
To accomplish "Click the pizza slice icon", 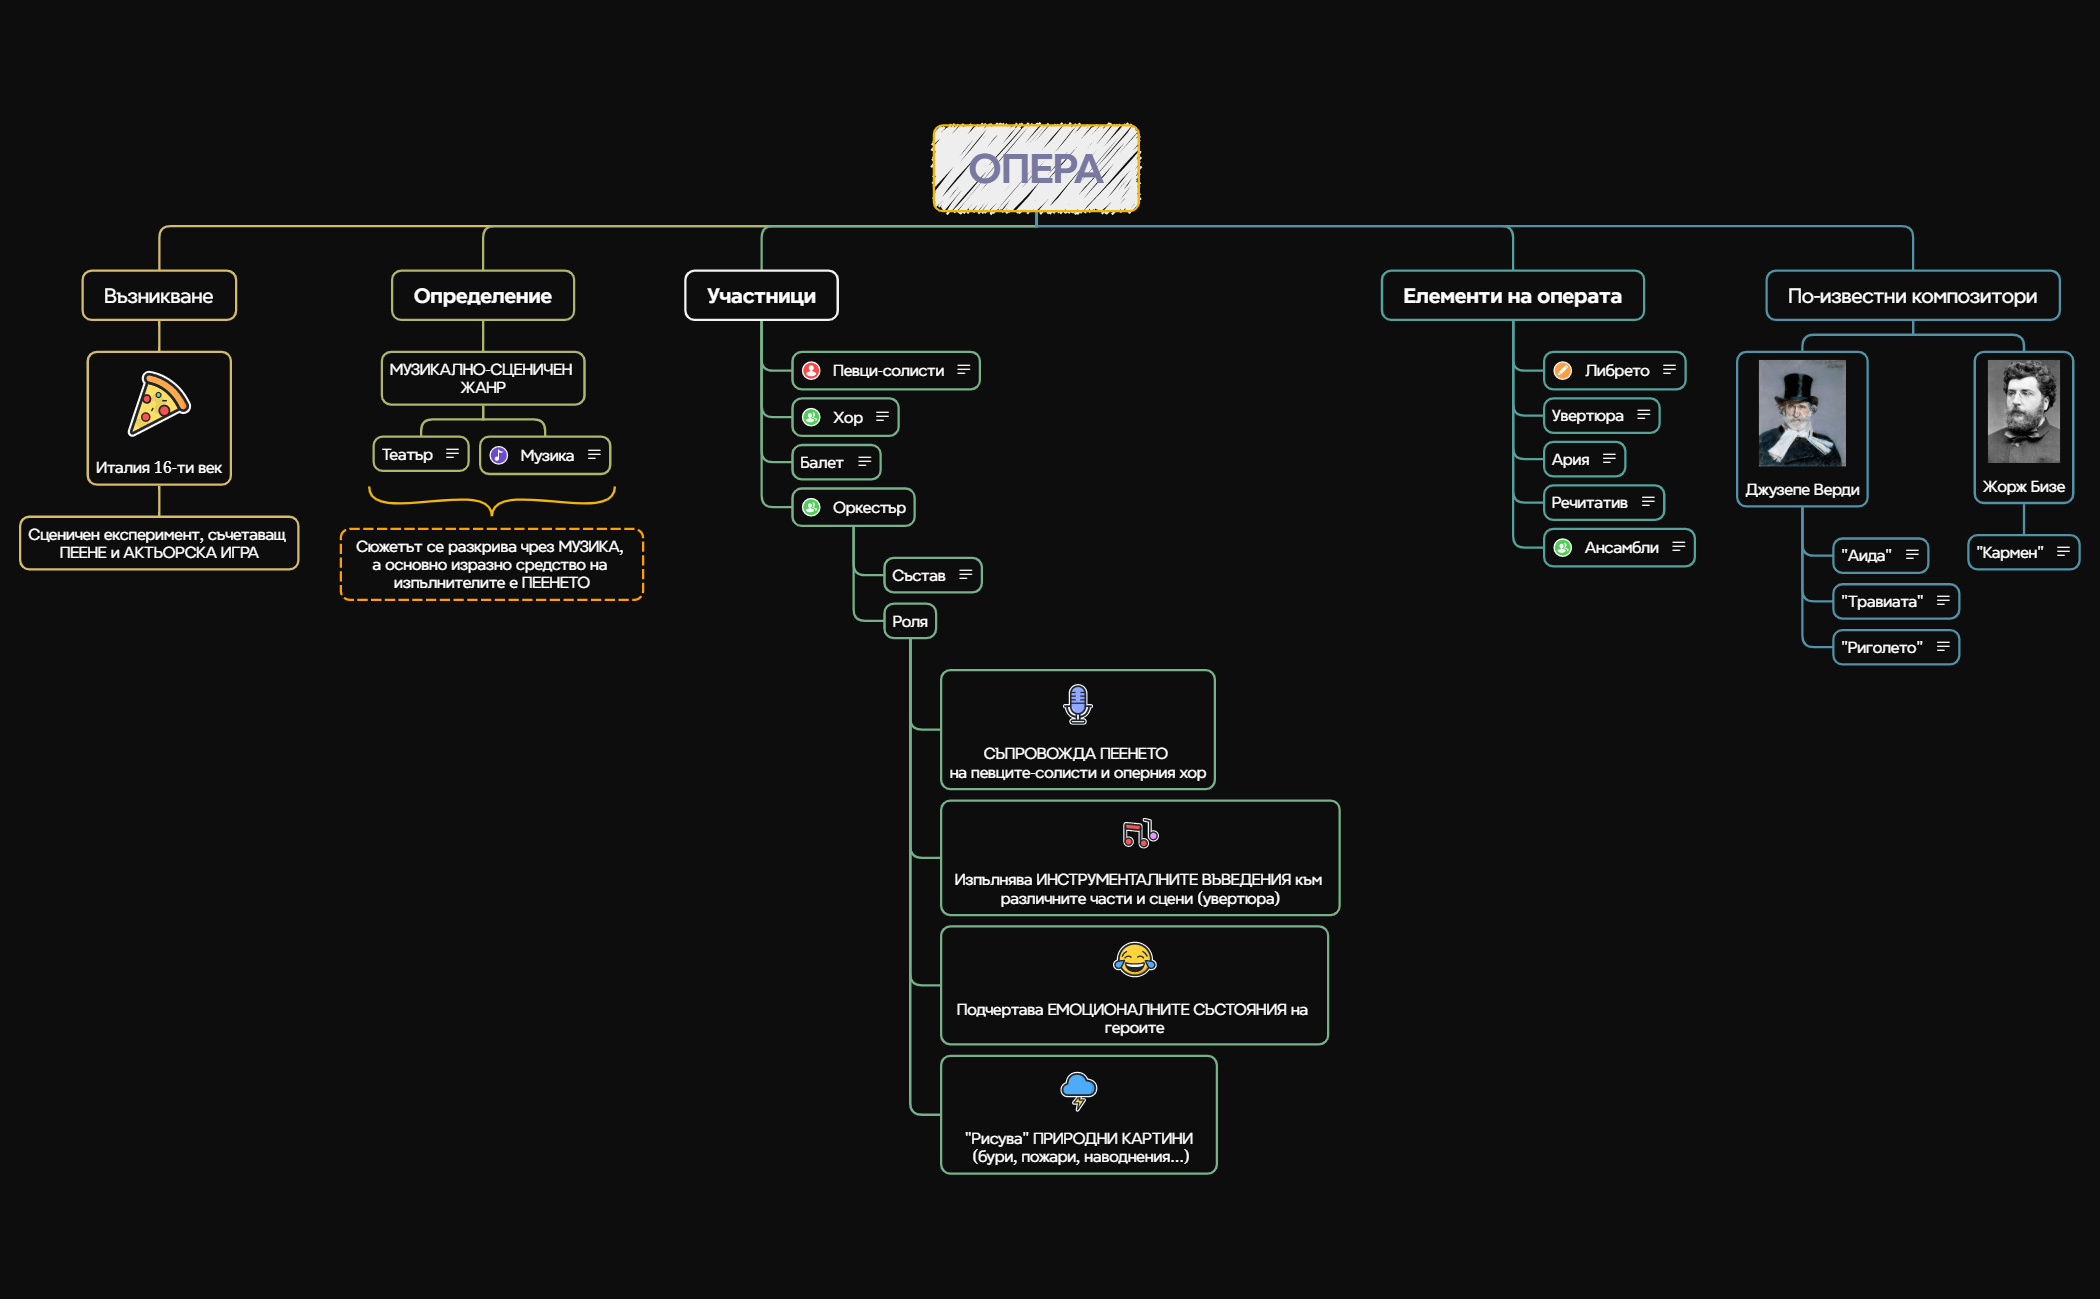I will point(158,404).
